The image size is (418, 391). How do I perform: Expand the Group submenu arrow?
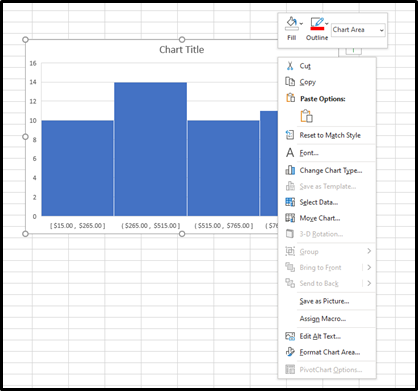[x=369, y=251]
